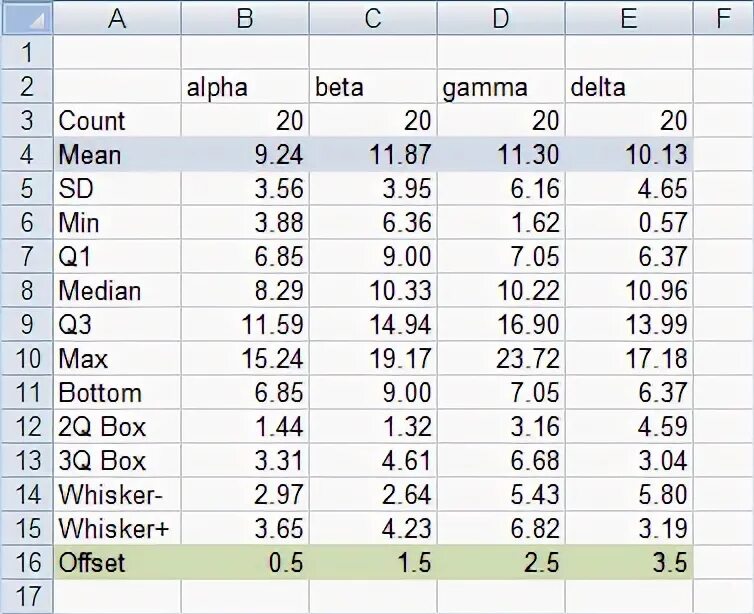Click the Mean label cell
This screenshot has height=614, width=754.
tap(116, 155)
